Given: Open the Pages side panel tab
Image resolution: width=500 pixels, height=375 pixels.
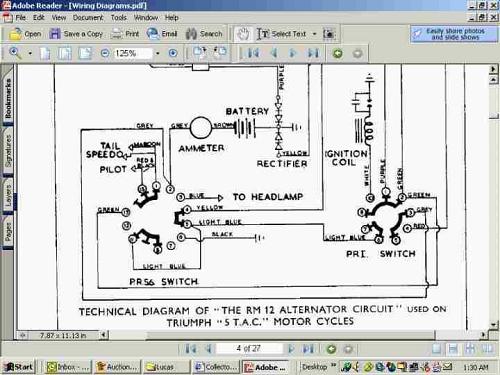Looking at the screenshot, I should click(8, 232).
